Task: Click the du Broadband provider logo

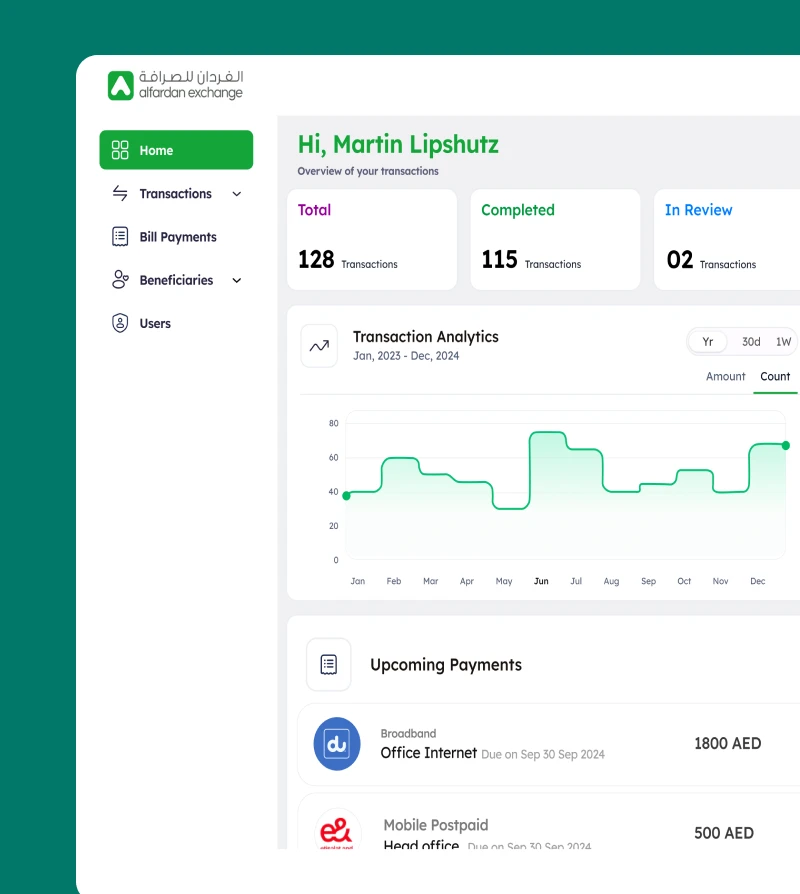Action: [337, 744]
